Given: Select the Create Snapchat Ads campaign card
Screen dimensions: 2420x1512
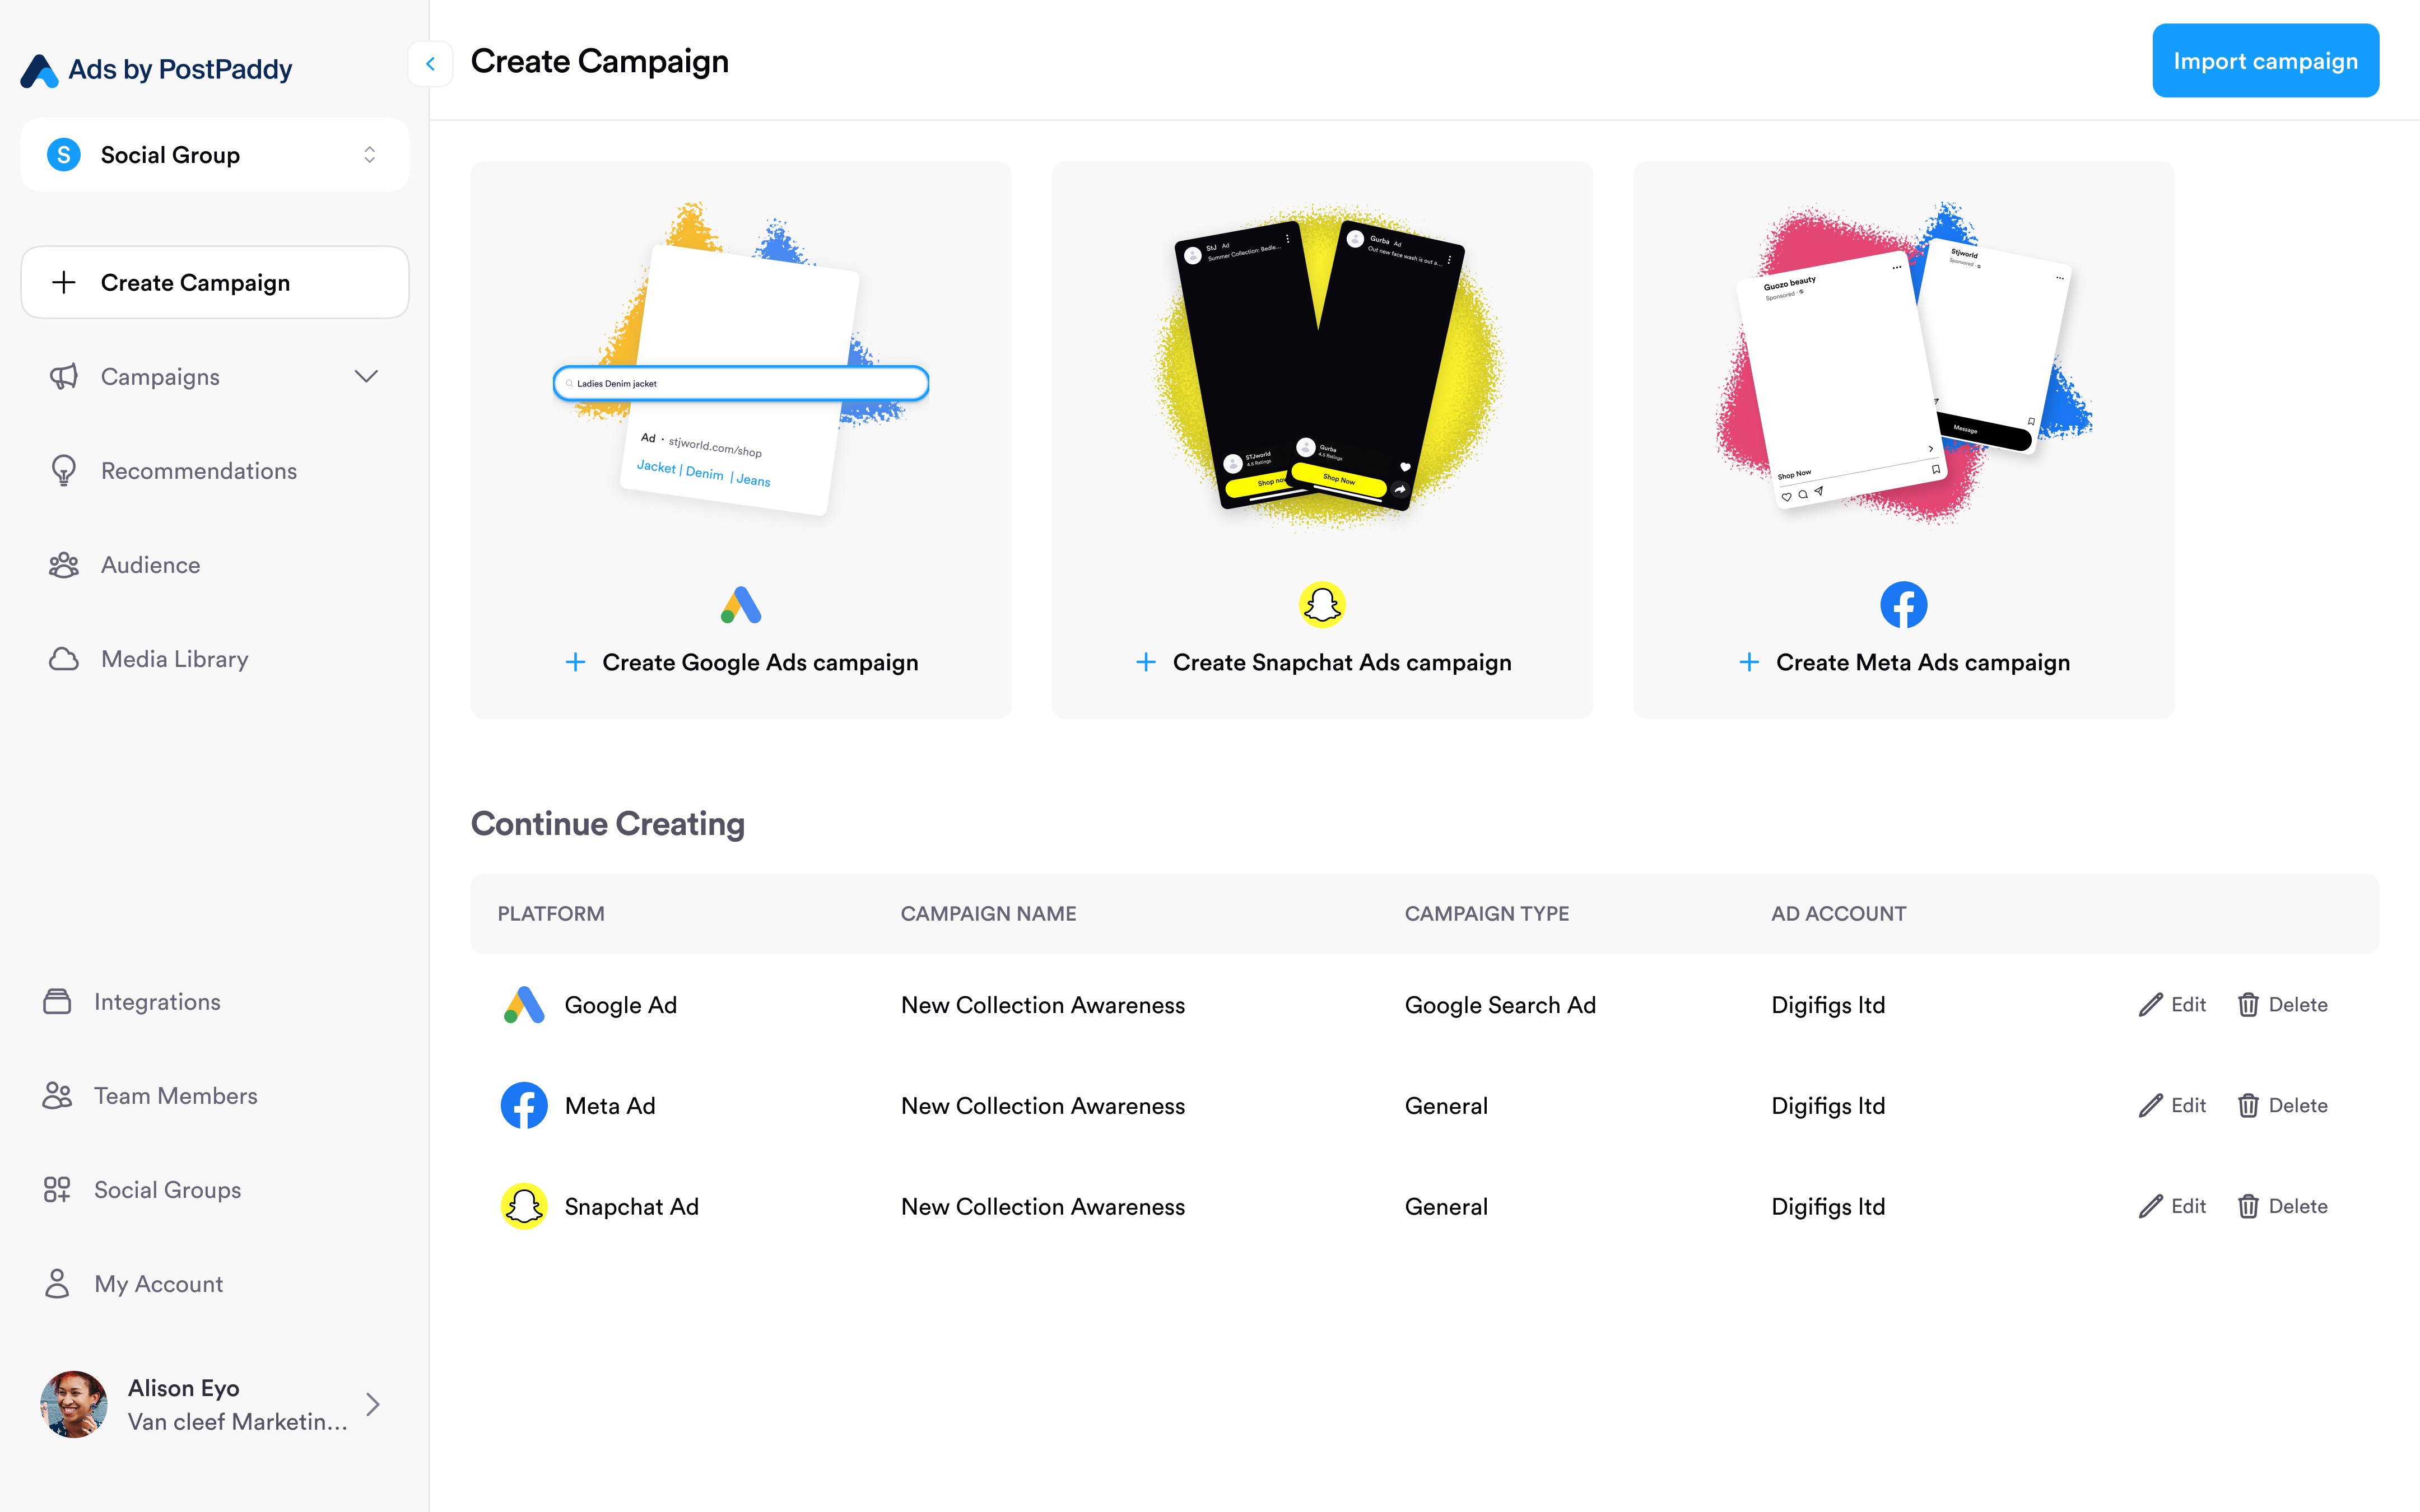Looking at the screenshot, I should point(1322,440).
